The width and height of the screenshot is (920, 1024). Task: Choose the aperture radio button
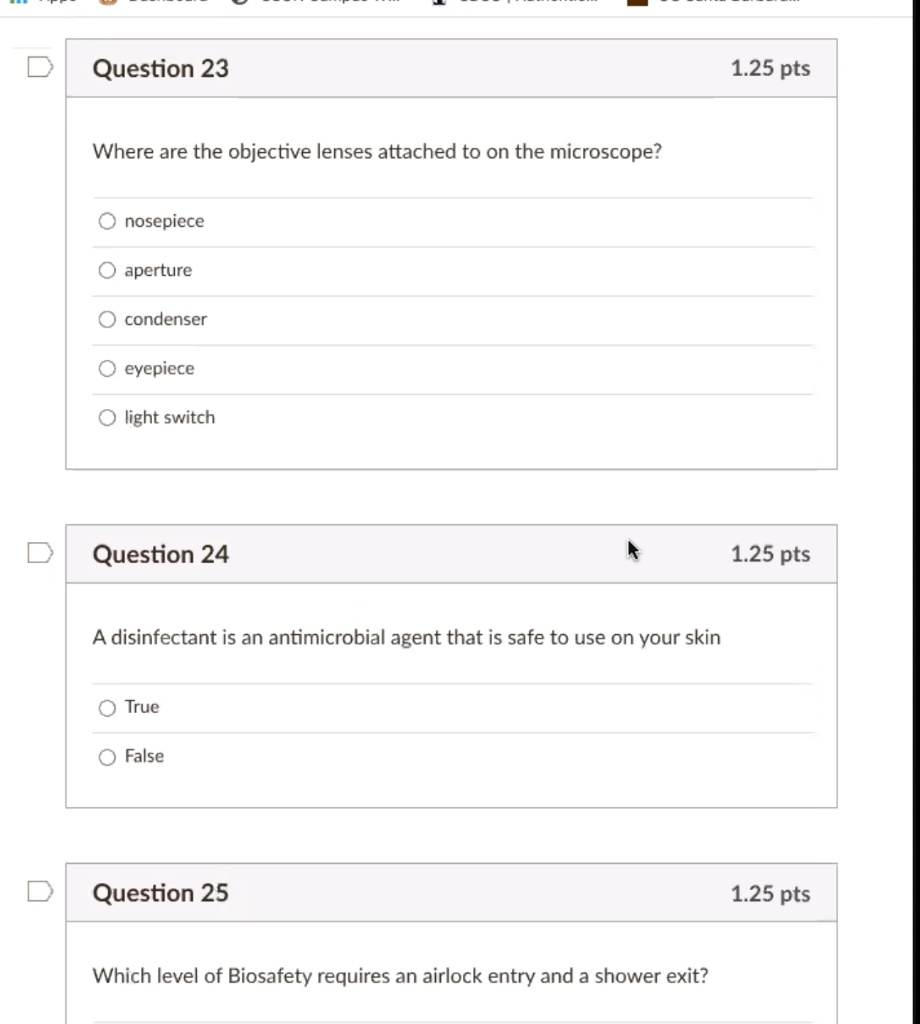(x=107, y=271)
